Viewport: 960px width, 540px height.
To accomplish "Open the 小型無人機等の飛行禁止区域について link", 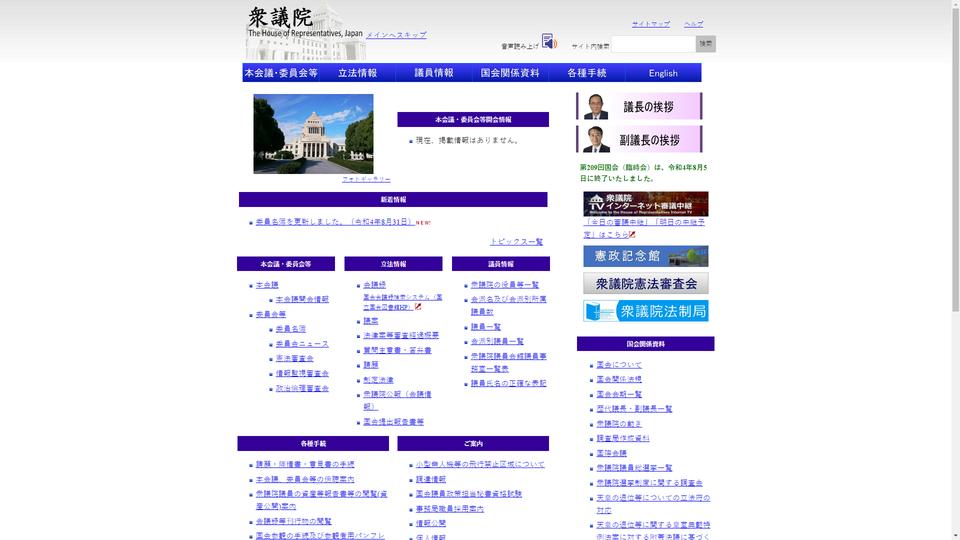I will (x=480, y=465).
